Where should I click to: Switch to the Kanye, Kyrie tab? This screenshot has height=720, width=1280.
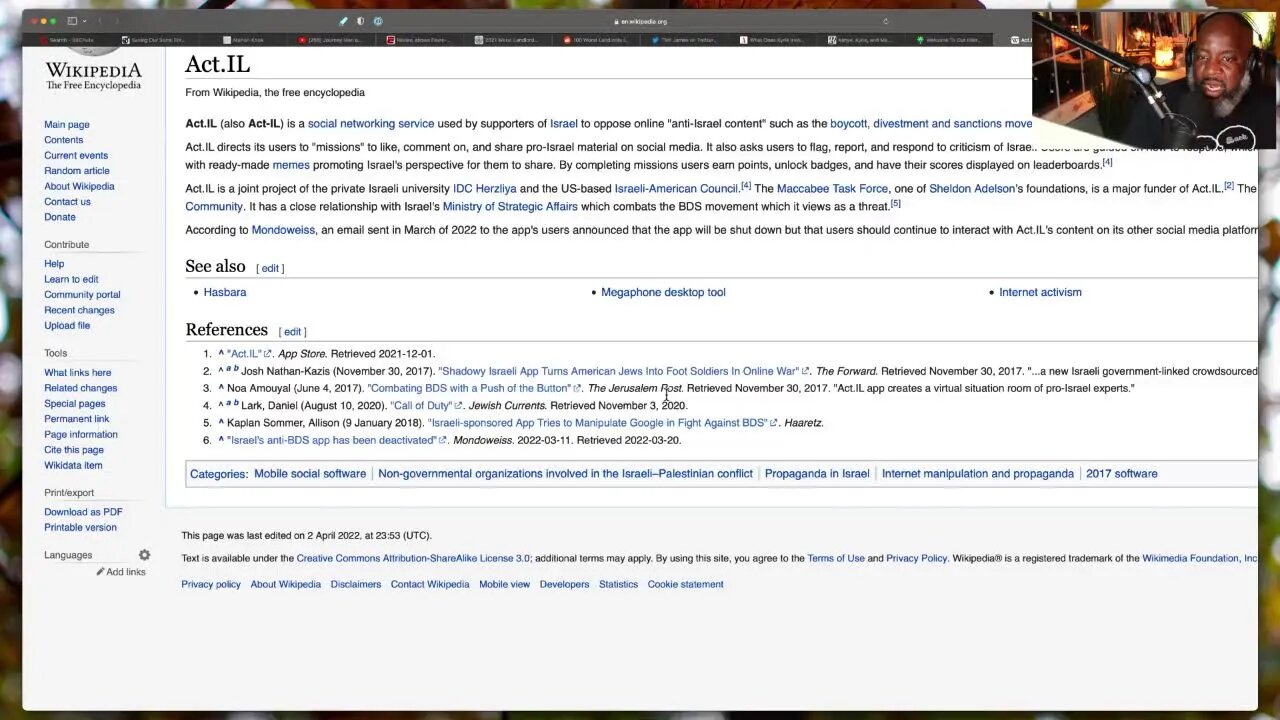[862, 40]
